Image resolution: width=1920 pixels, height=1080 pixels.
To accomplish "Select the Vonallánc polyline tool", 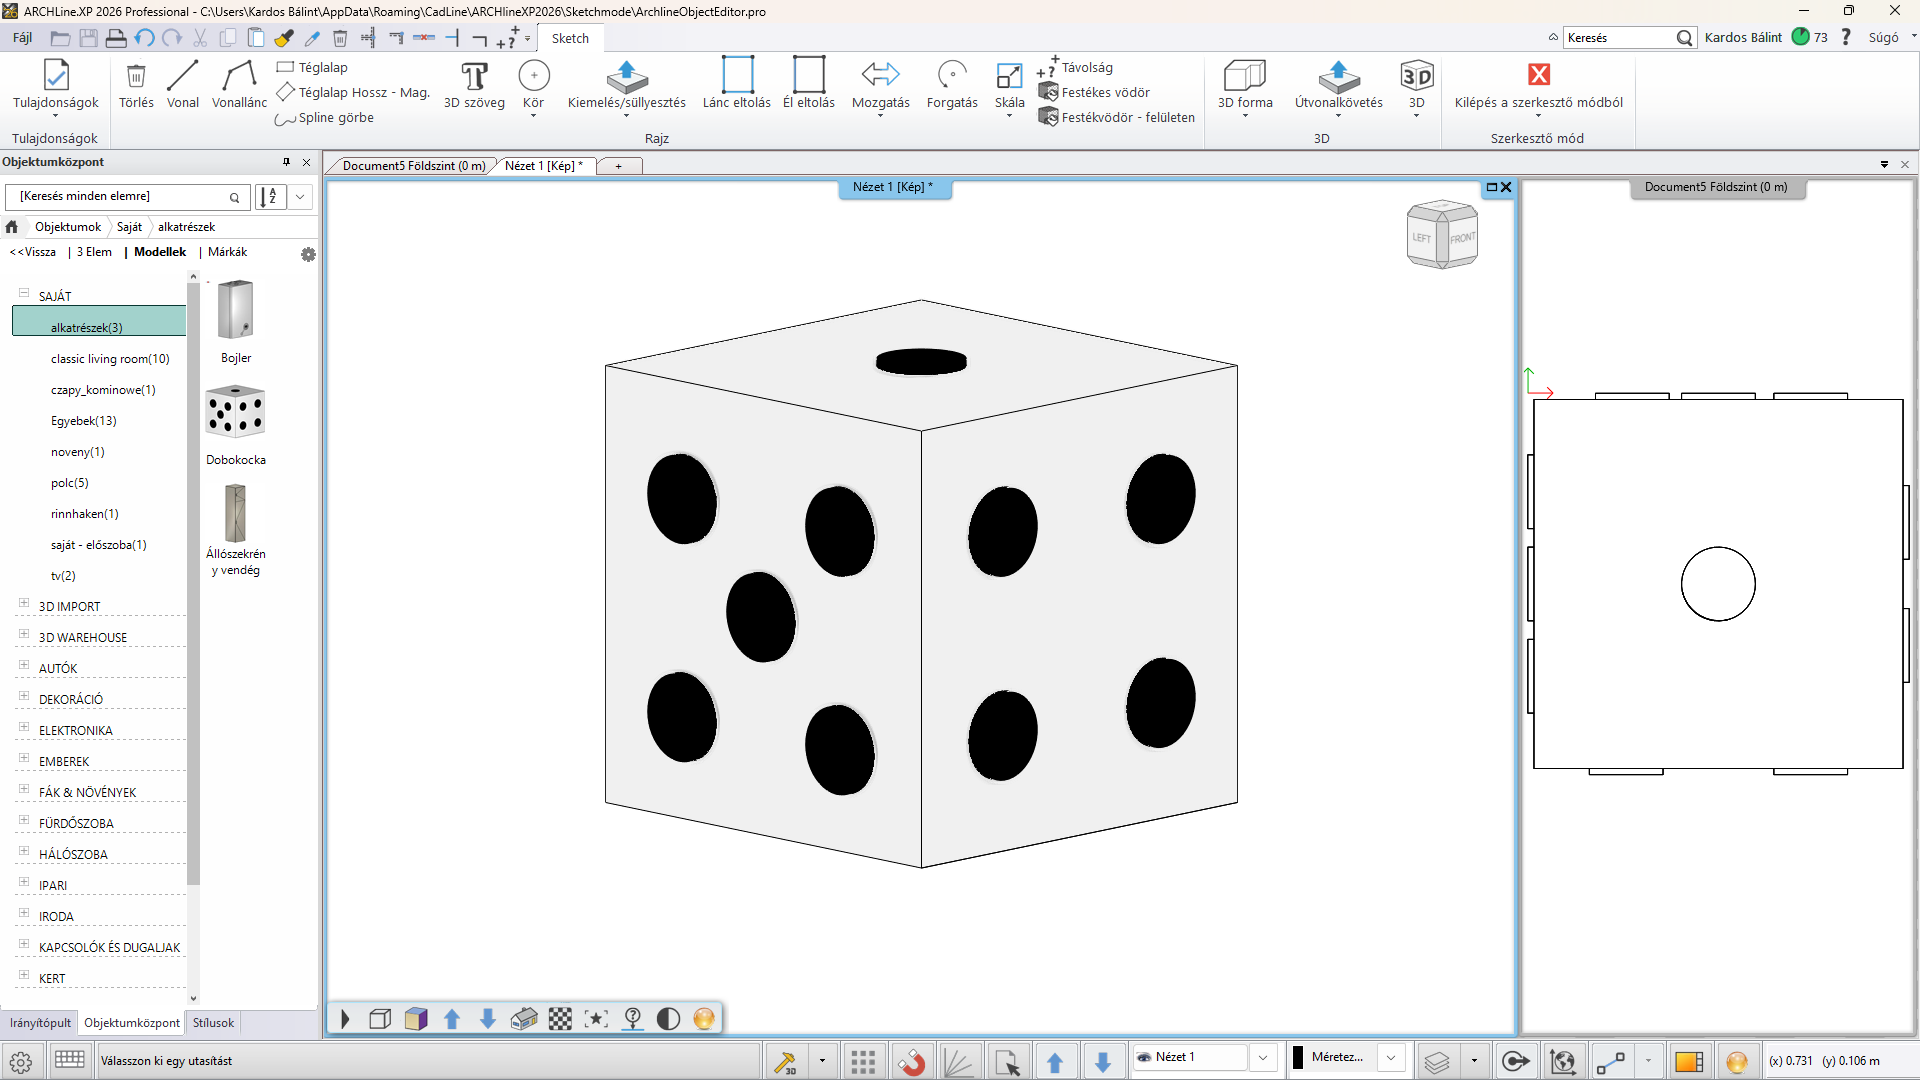I will coord(239,84).
